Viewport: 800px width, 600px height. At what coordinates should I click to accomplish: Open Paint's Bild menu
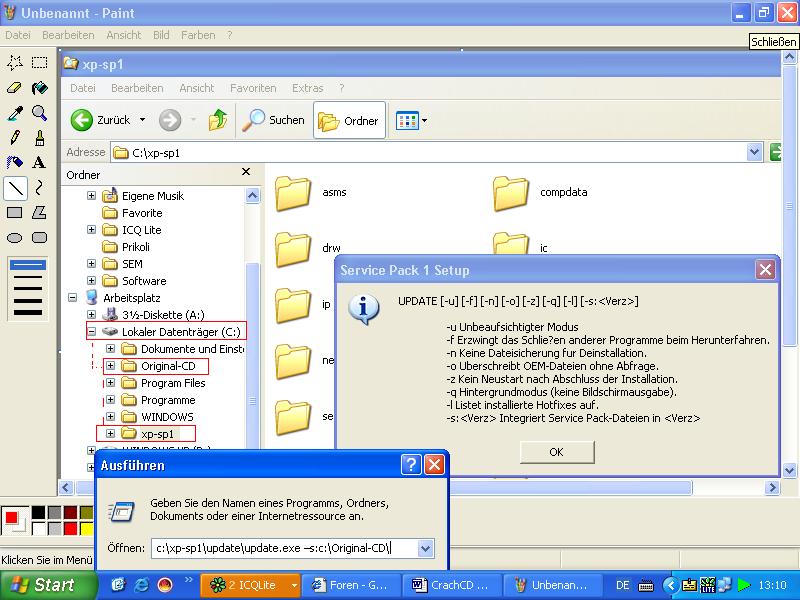[161, 35]
